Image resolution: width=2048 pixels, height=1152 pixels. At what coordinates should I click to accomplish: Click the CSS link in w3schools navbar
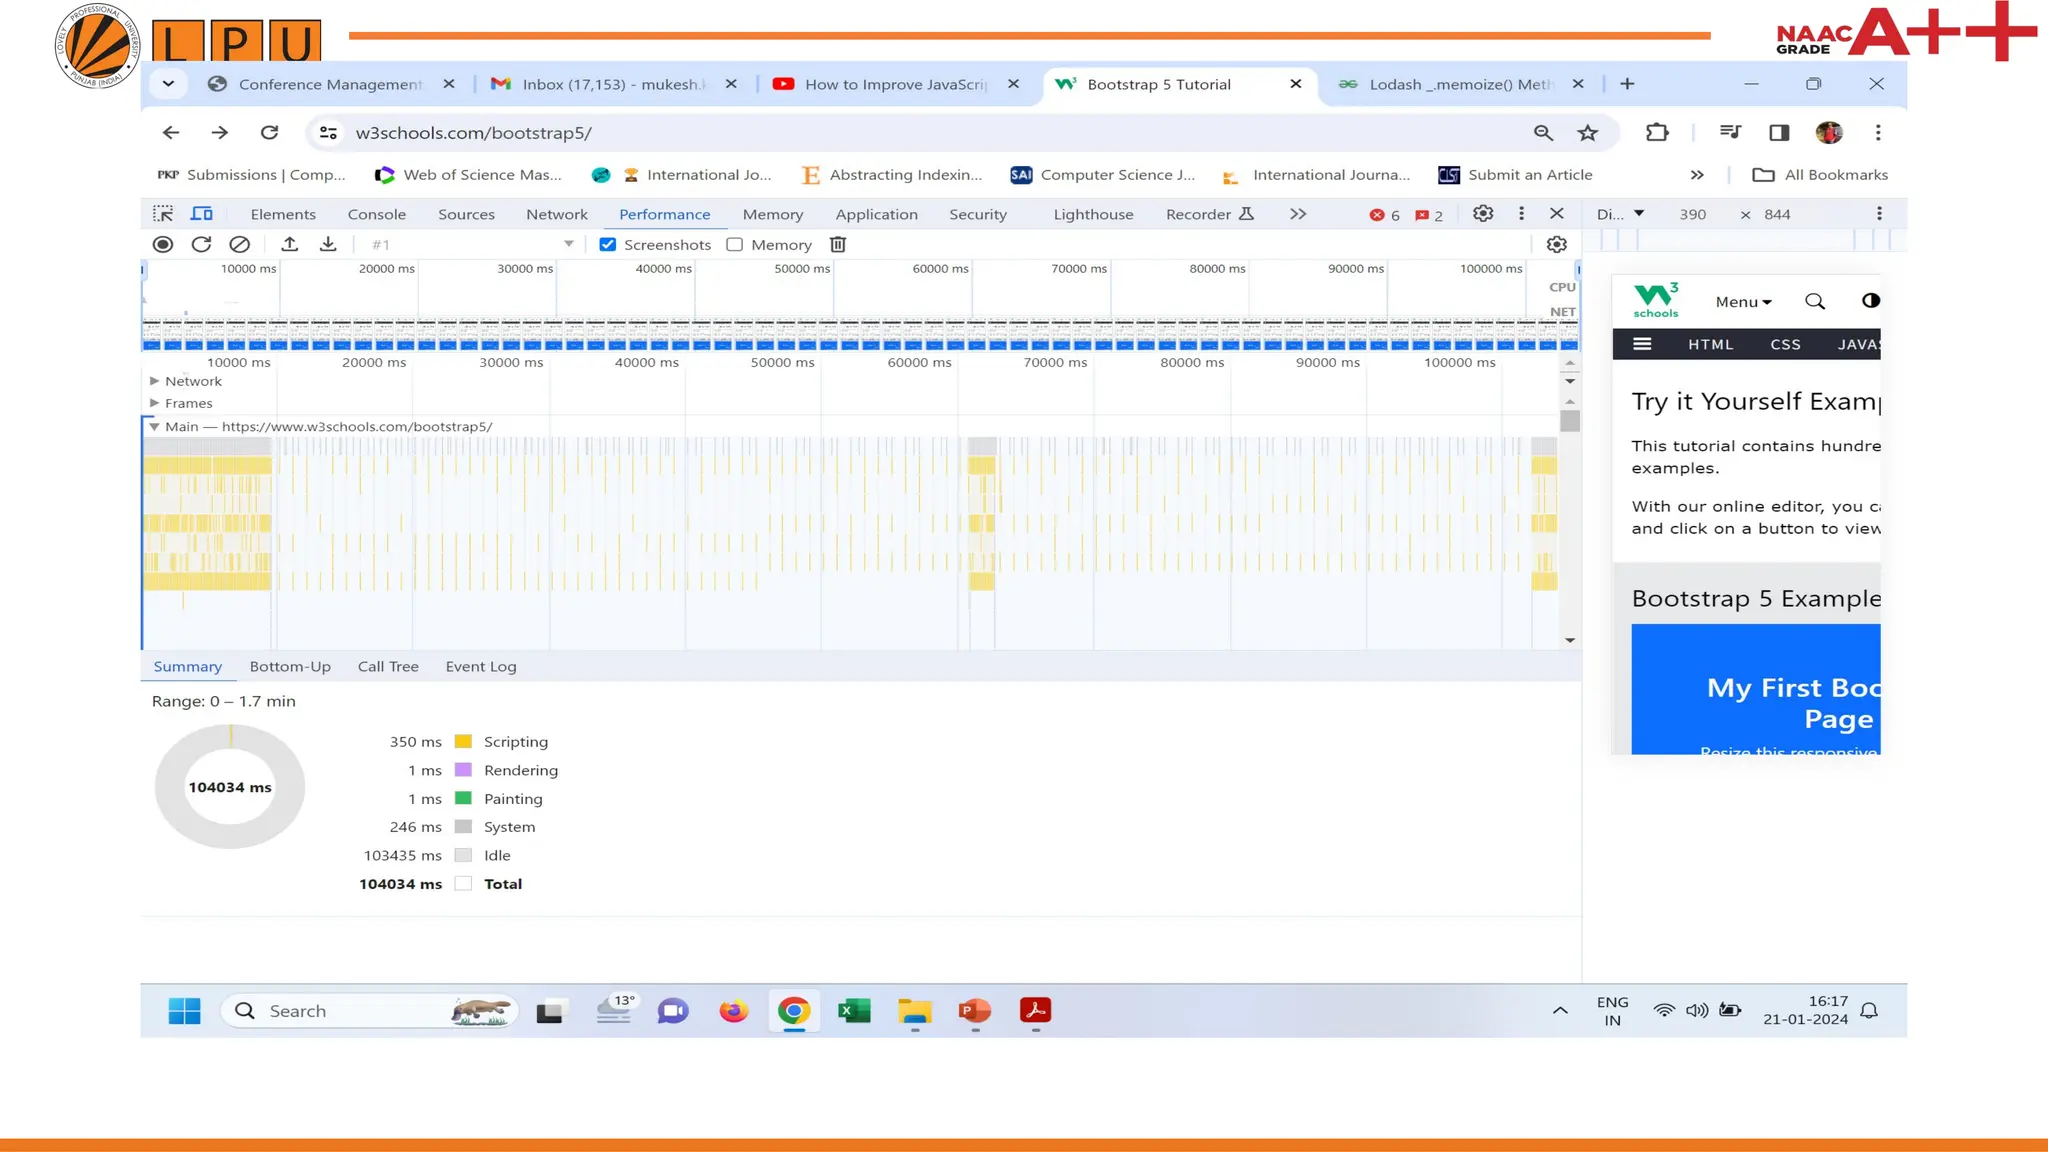click(x=1785, y=344)
